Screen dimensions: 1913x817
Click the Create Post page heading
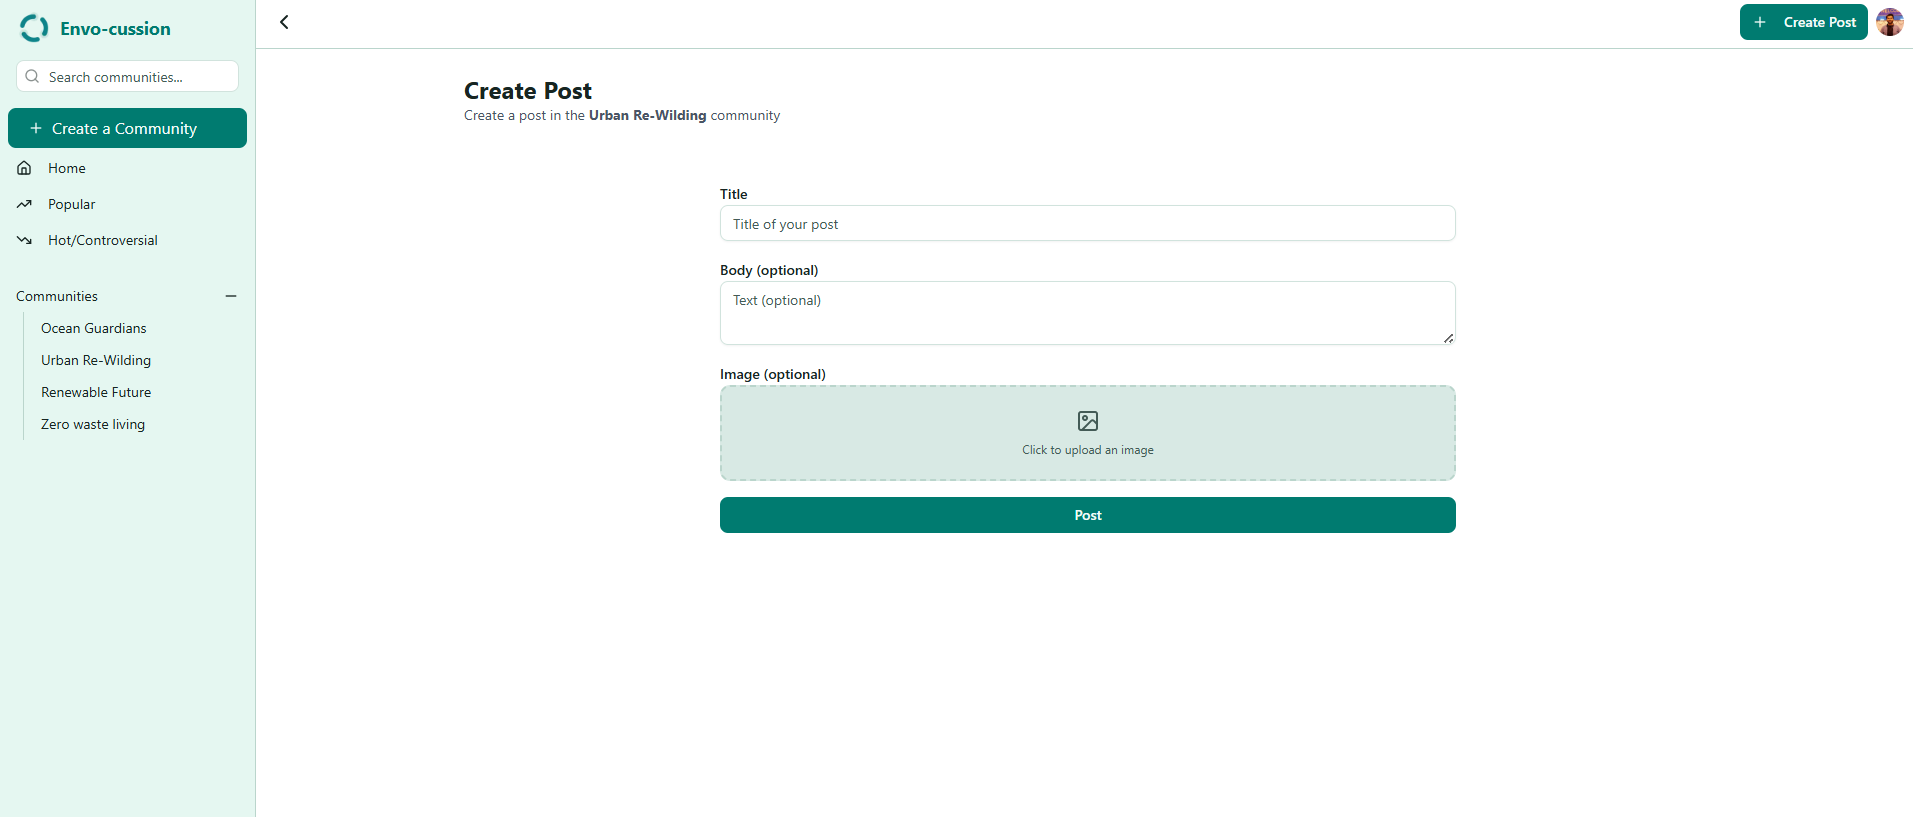tap(528, 91)
